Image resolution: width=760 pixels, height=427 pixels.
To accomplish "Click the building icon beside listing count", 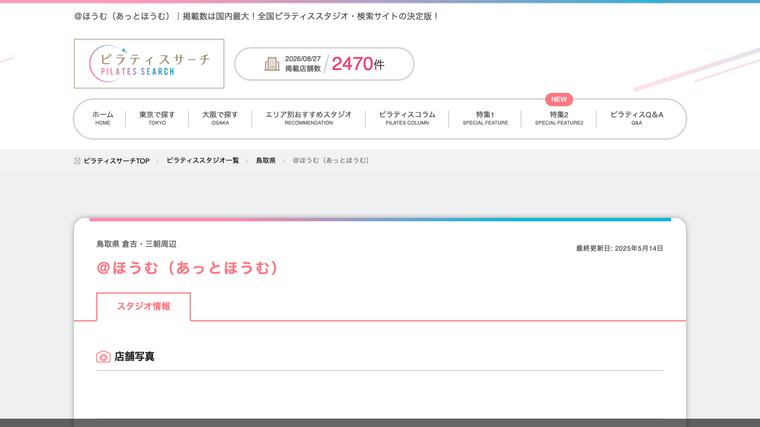I will [272, 63].
